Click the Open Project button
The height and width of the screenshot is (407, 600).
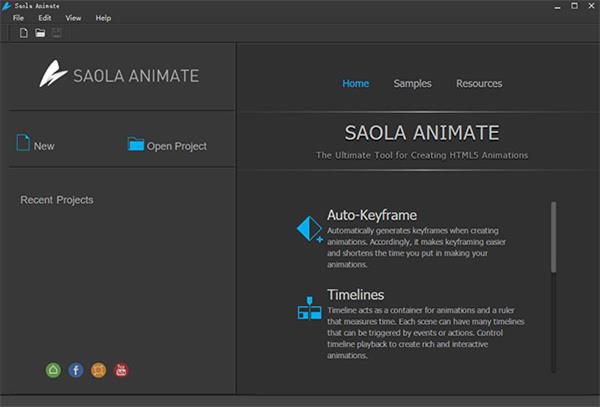167,145
